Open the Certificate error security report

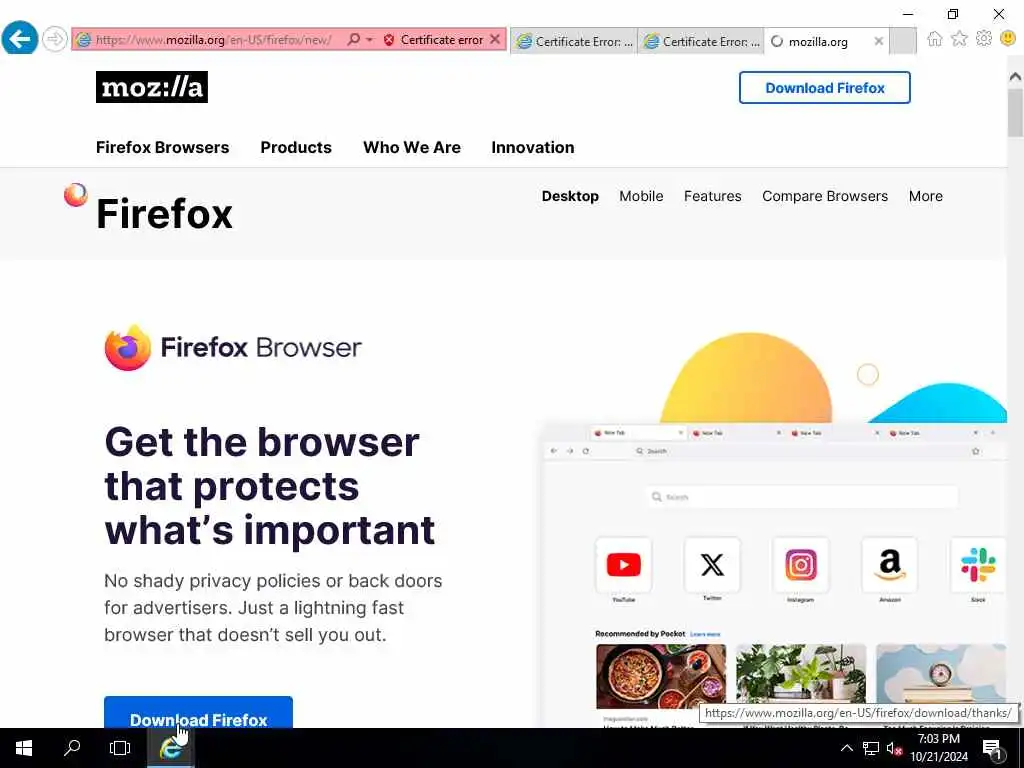coord(441,40)
